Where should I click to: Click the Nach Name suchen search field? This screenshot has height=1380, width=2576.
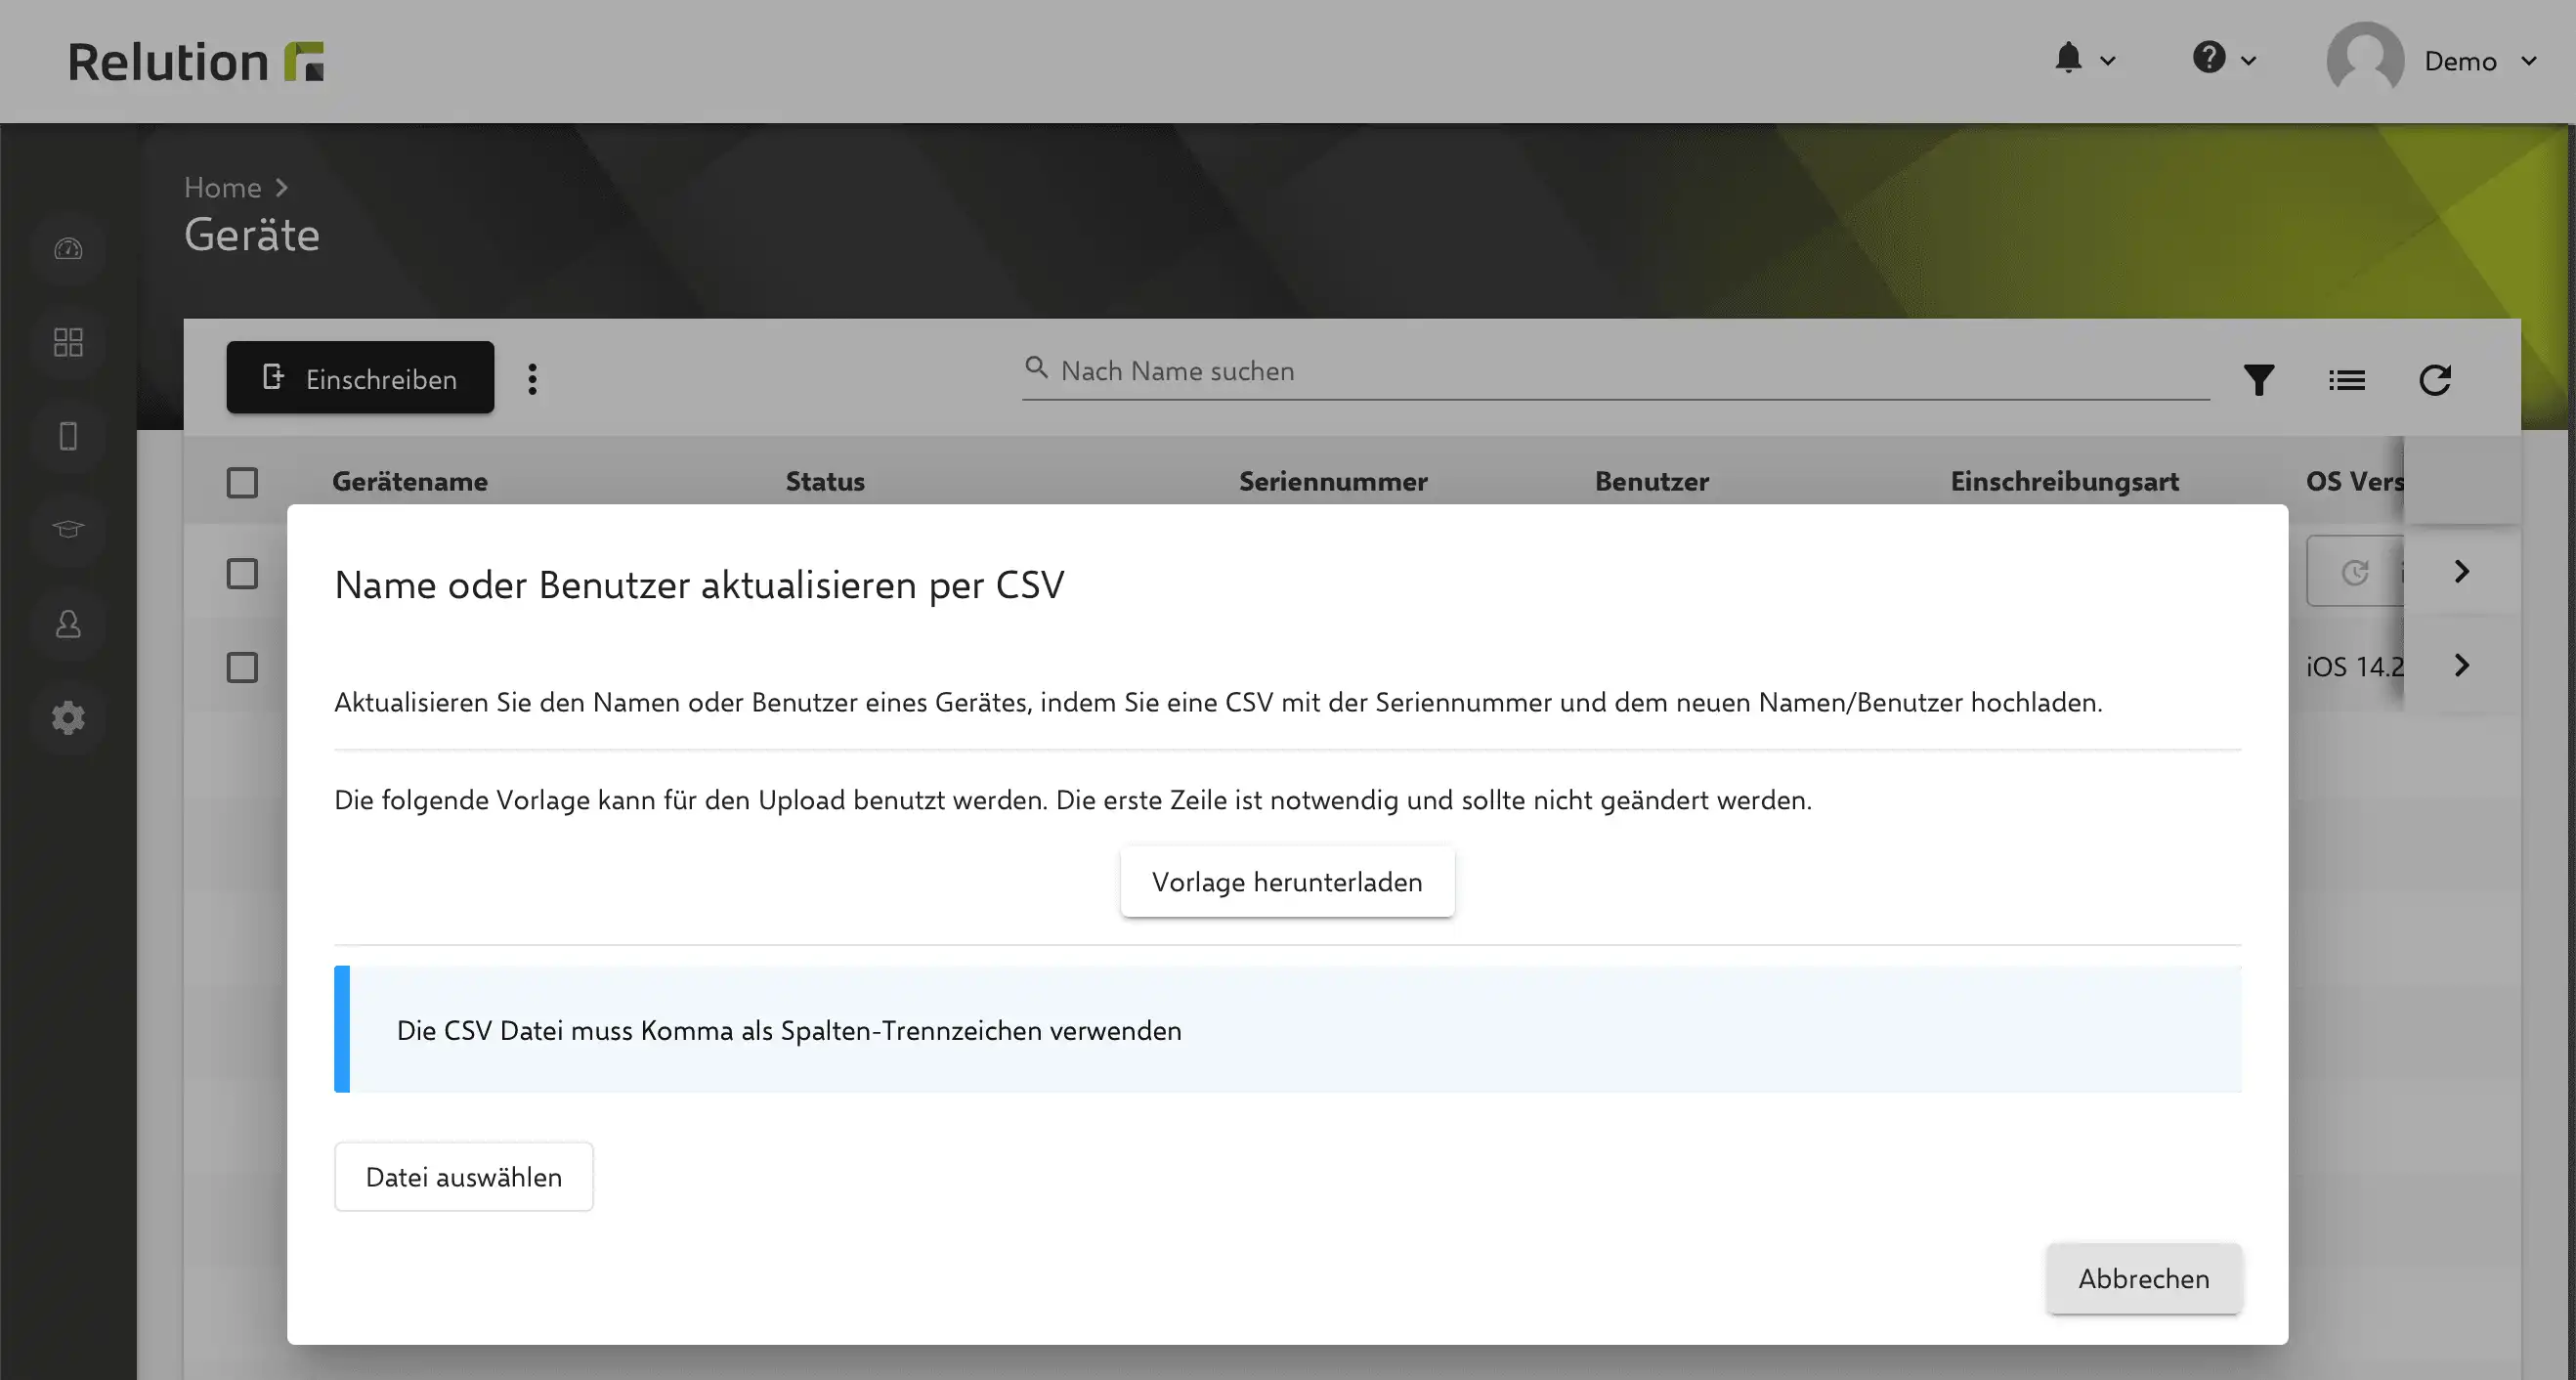1615,371
